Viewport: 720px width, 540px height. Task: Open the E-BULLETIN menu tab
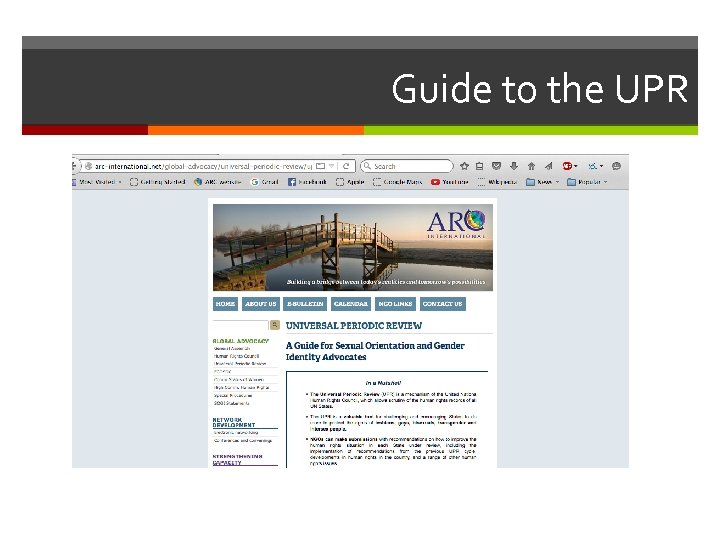click(305, 304)
